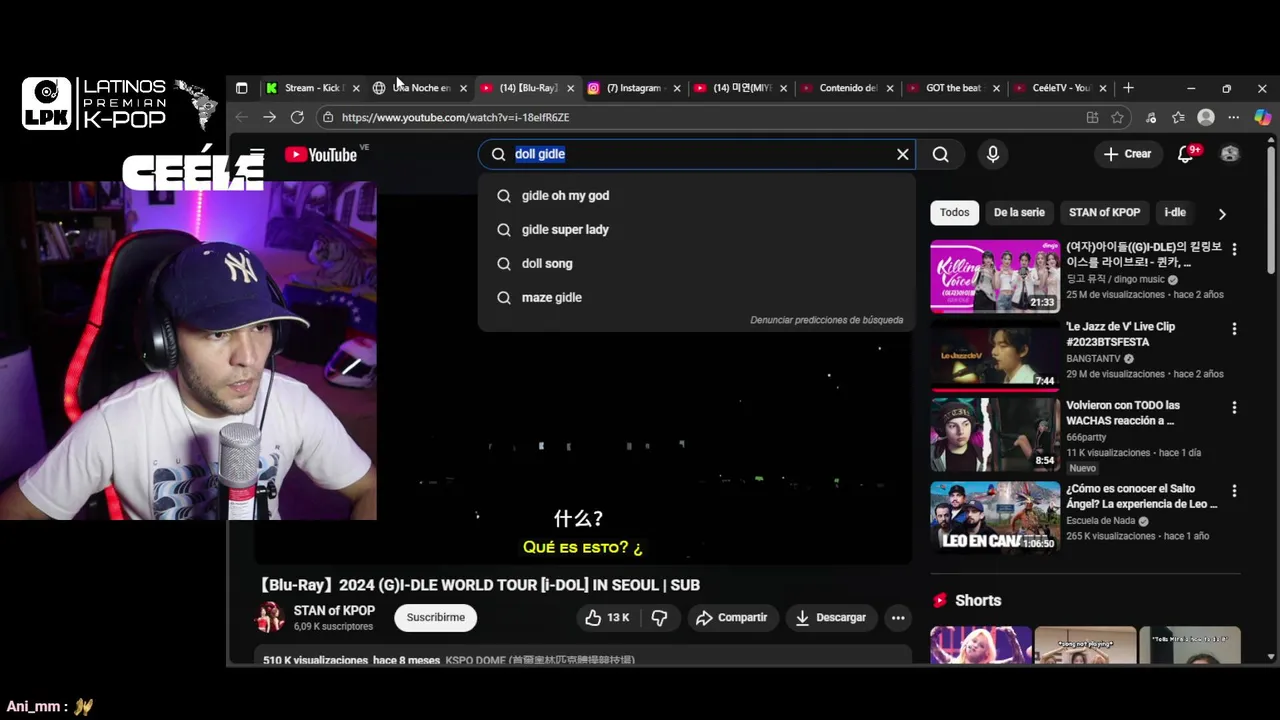Select suggestion 'gidle super lady'
The width and height of the screenshot is (1280, 720).
coord(696,230)
